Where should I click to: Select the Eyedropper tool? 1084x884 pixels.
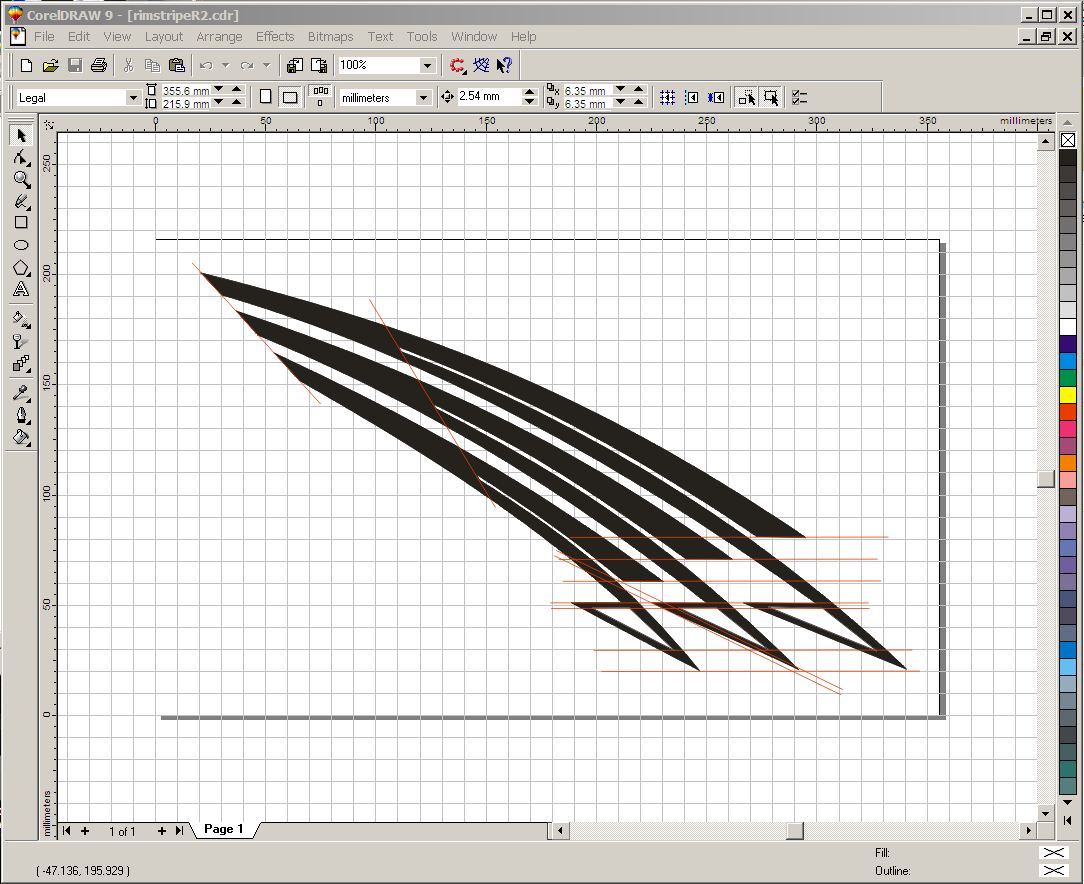pyautogui.click(x=21, y=393)
